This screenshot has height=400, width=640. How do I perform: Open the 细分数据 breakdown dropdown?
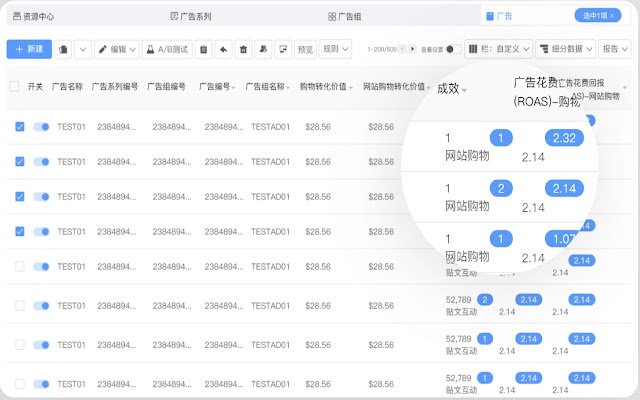(566, 49)
